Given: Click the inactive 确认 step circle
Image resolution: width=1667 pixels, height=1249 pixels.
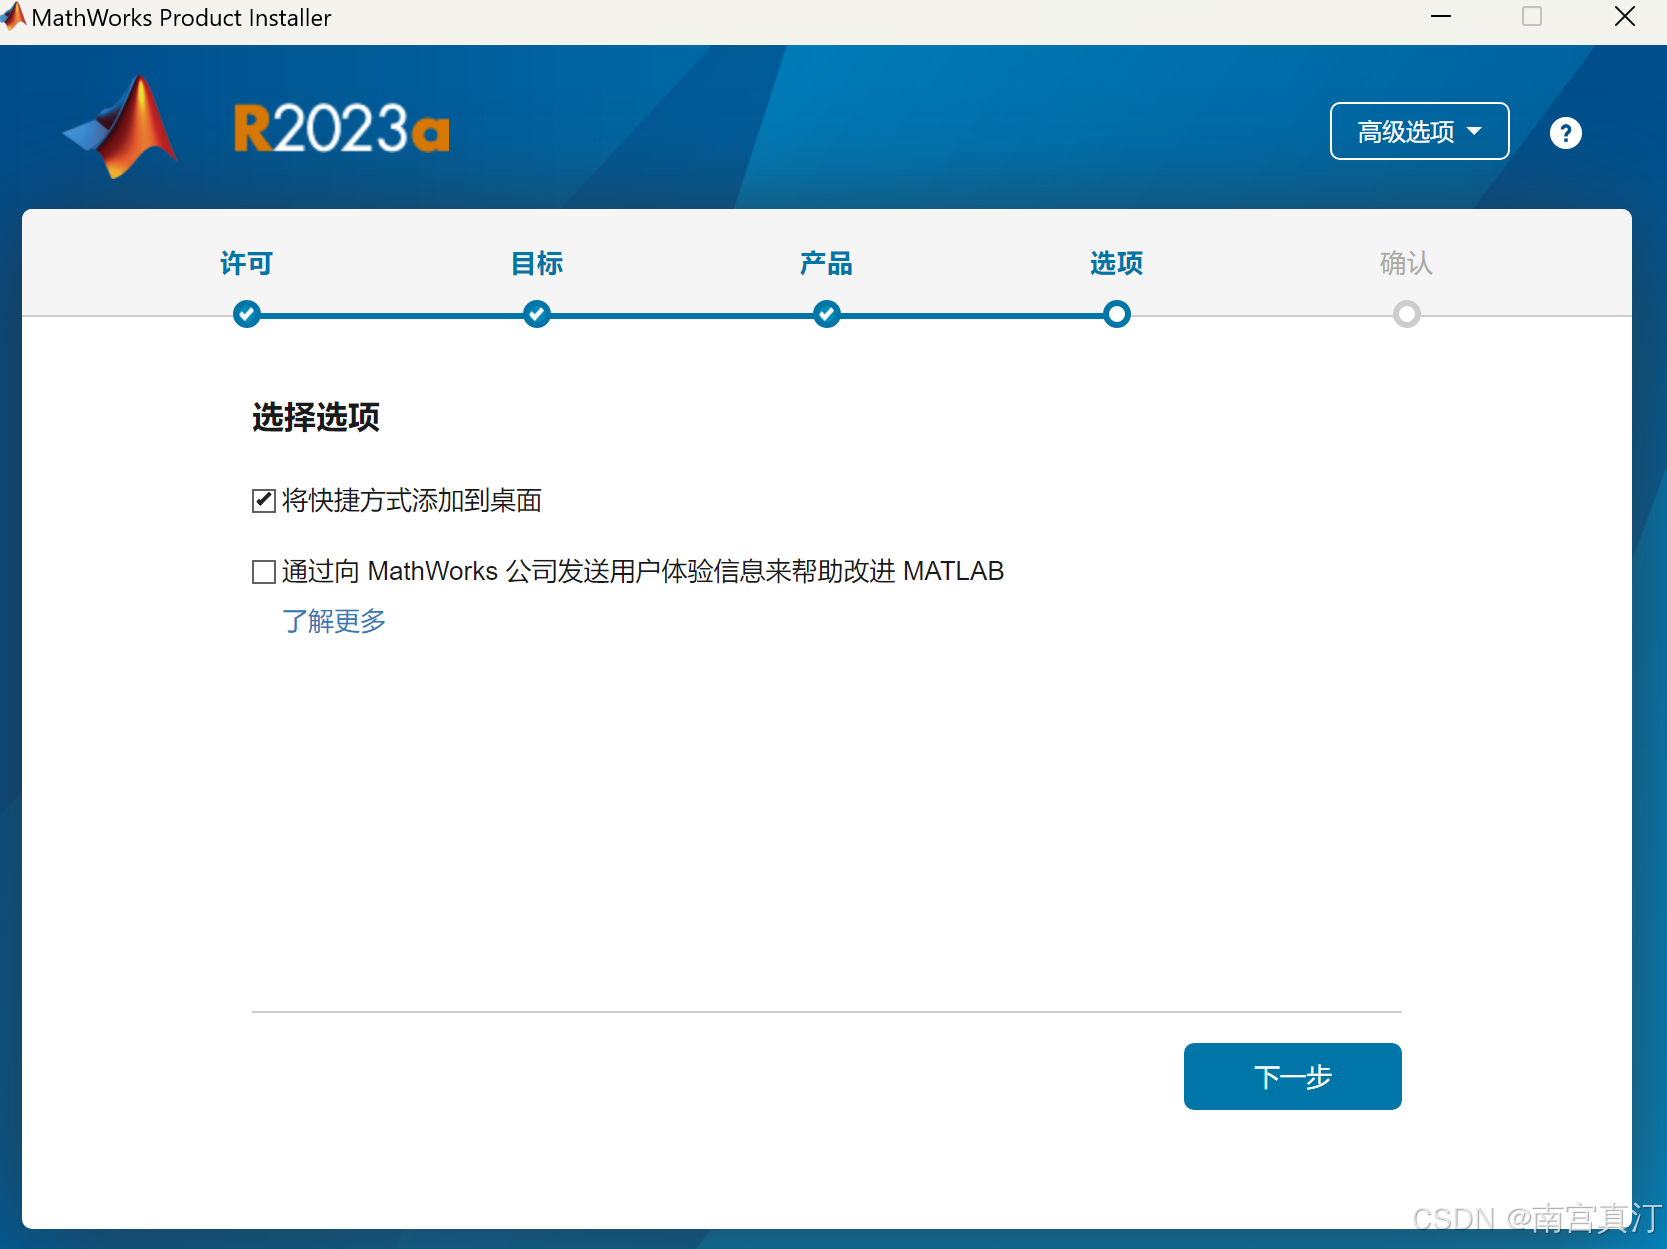Looking at the screenshot, I should tap(1407, 314).
